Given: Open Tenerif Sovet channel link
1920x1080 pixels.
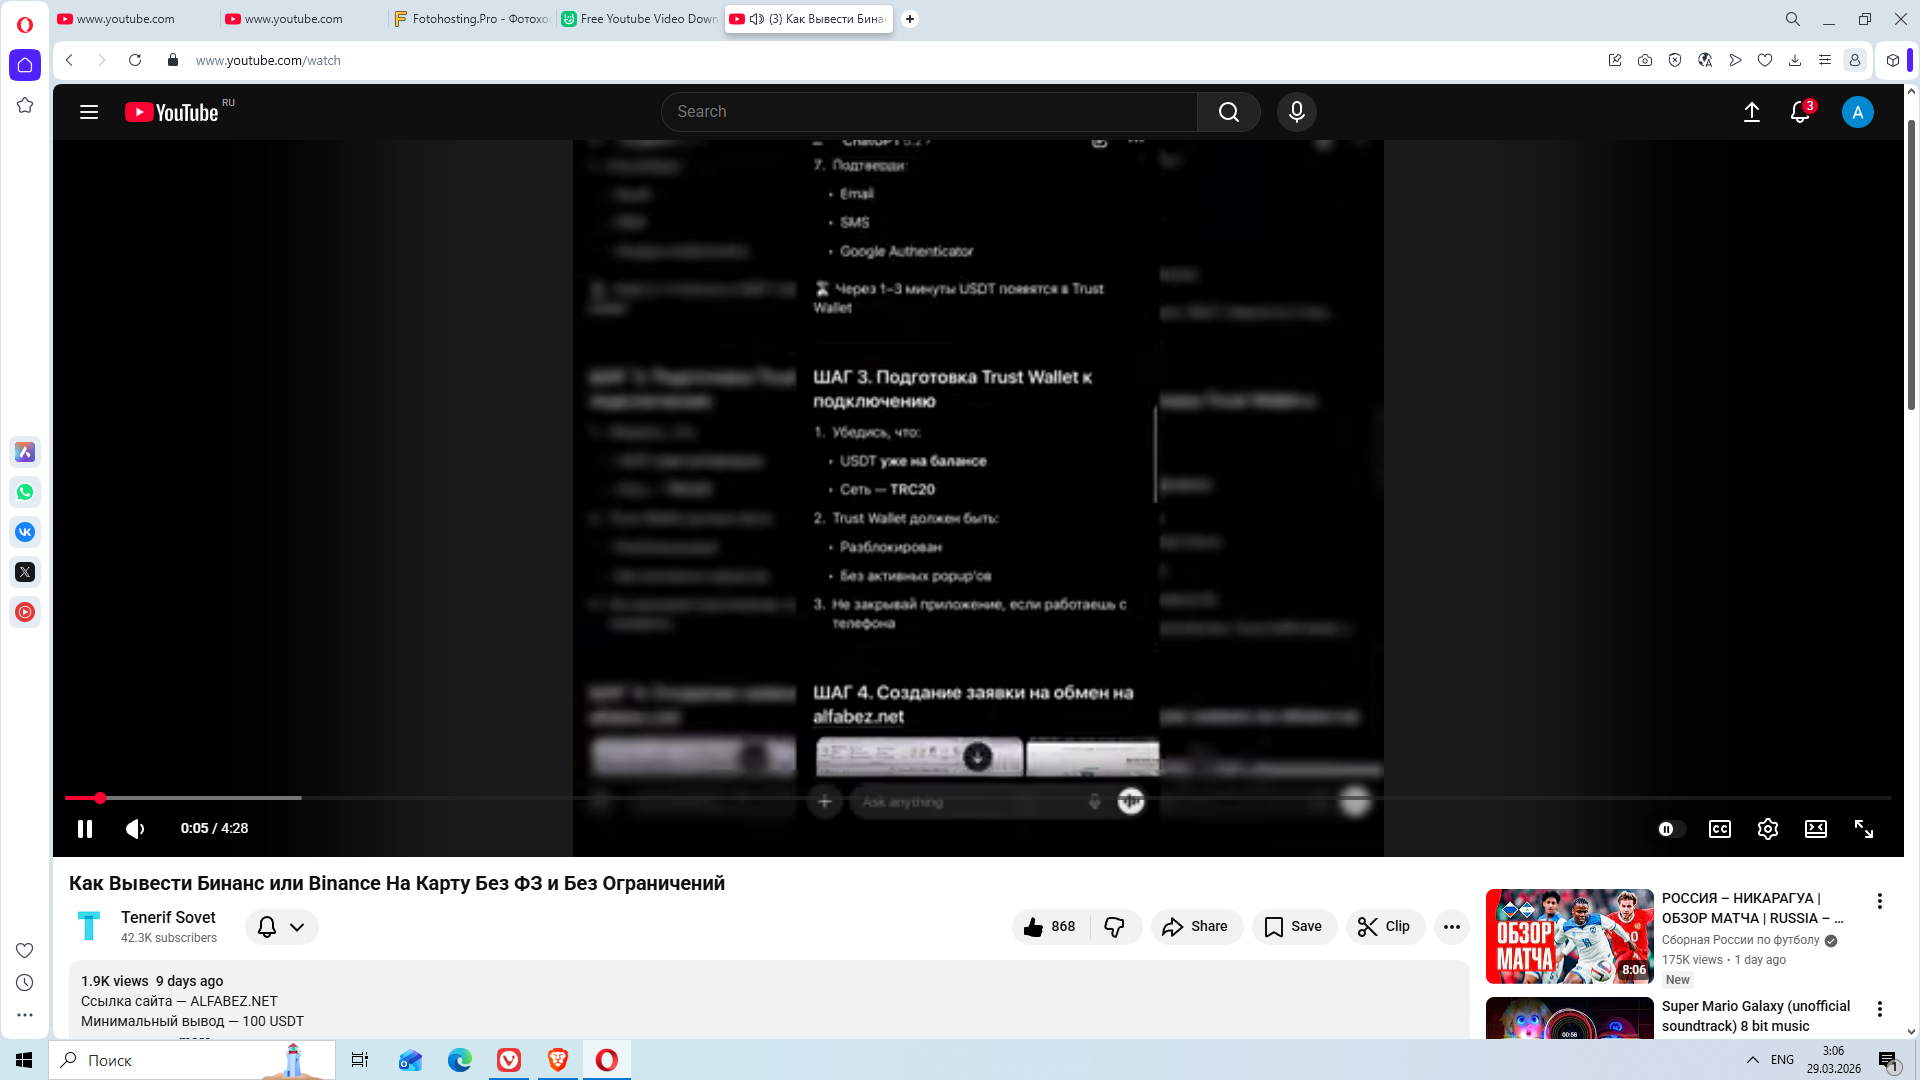Looking at the screenshot, I should coord(168,917).
